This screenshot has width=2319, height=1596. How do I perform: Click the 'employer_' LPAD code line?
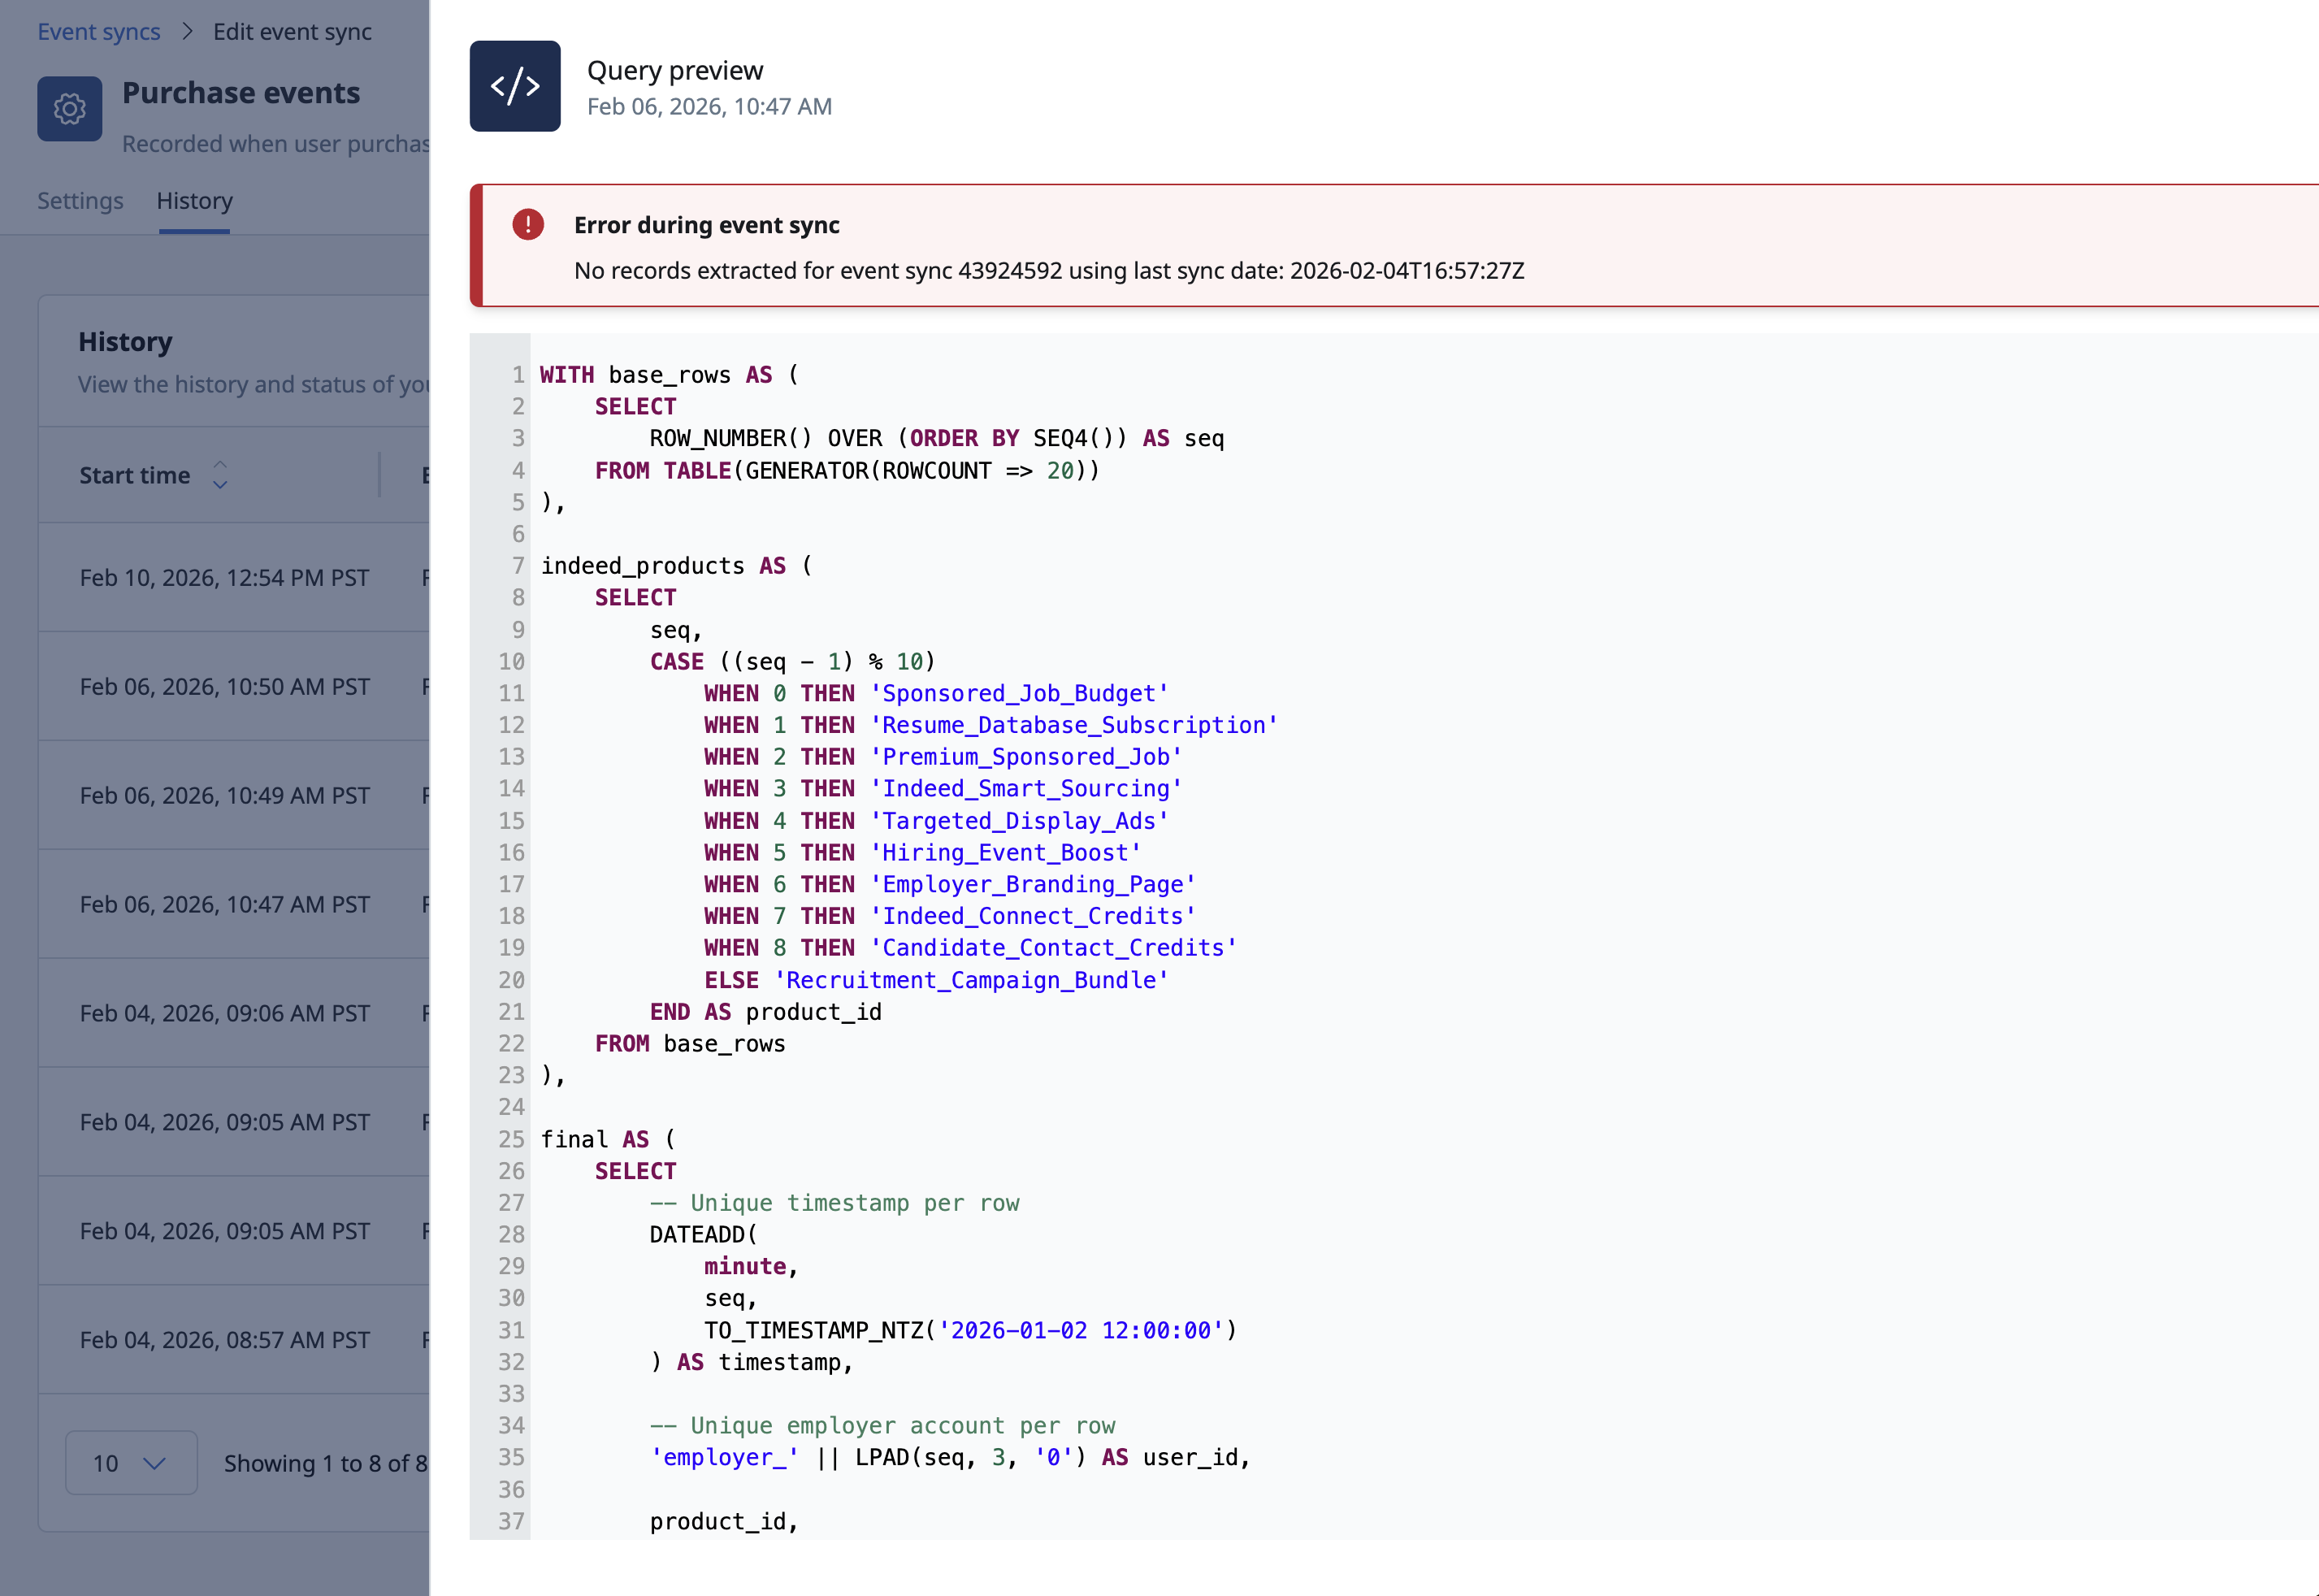pyautogui.click(x=950, y=1458)
